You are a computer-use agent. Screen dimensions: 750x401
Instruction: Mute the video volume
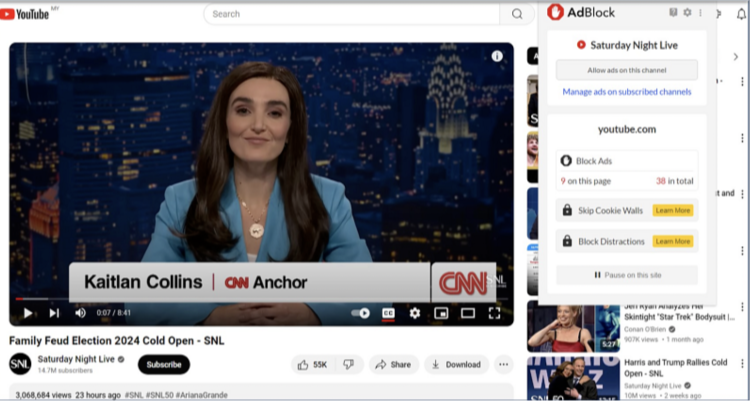[x=80, y=313]
